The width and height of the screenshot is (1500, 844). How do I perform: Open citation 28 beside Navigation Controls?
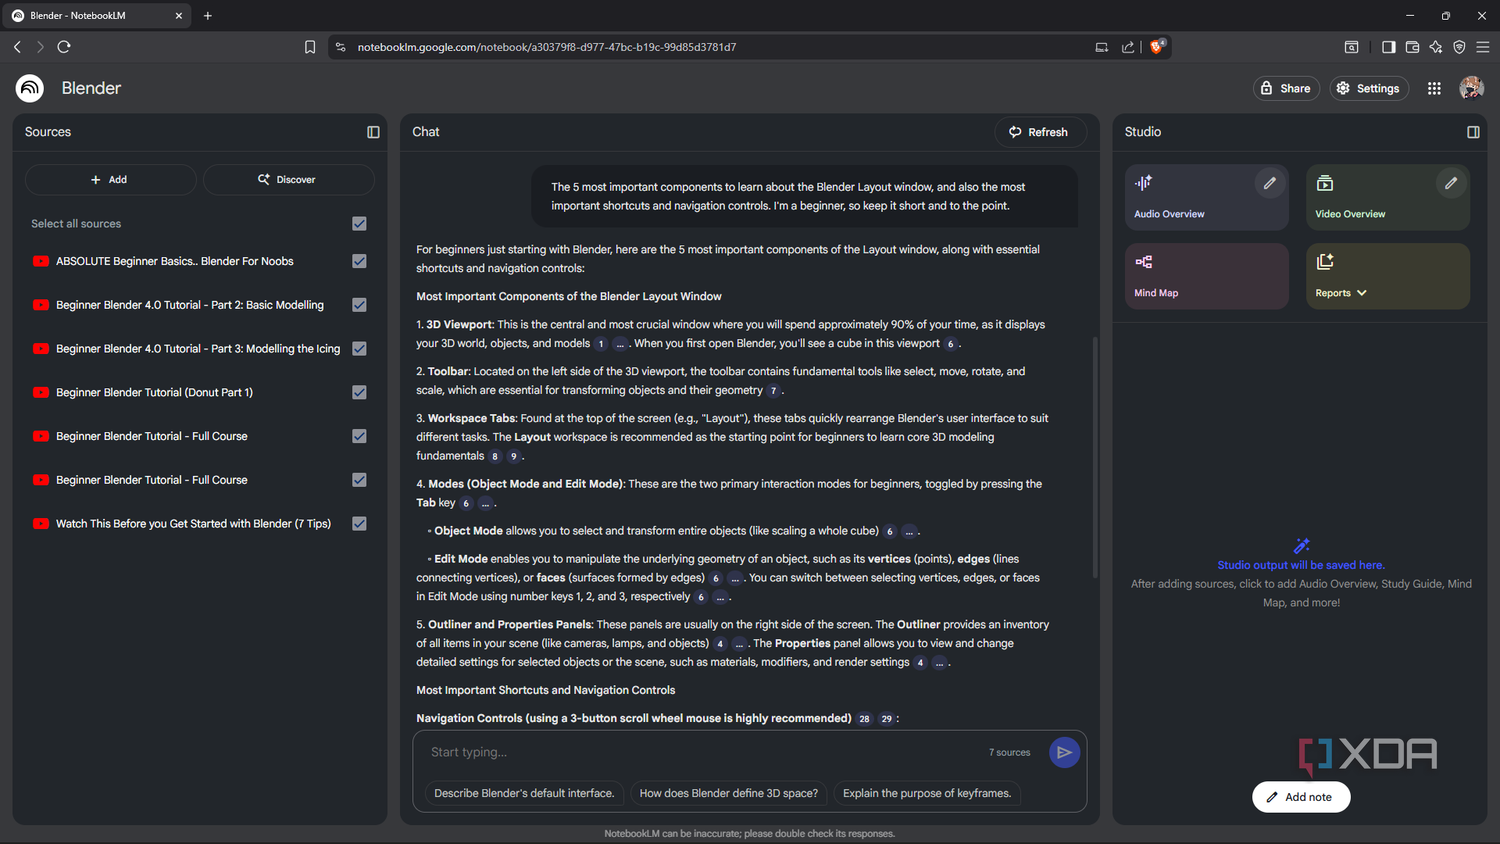pyautogui.click(x=864, y=719)
